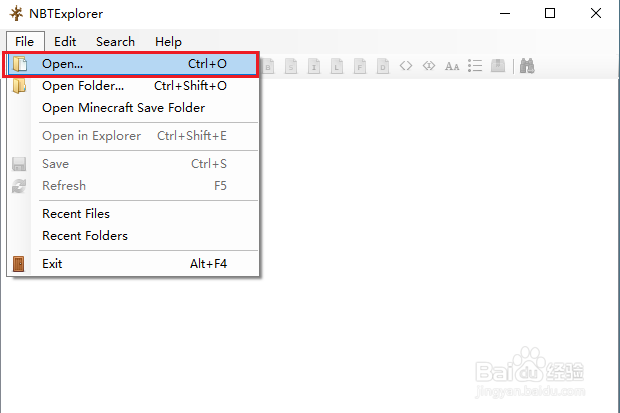This screenshot has height=413, width=620.
Task: Click the binoculars Find icon
Action: point(527,66)
